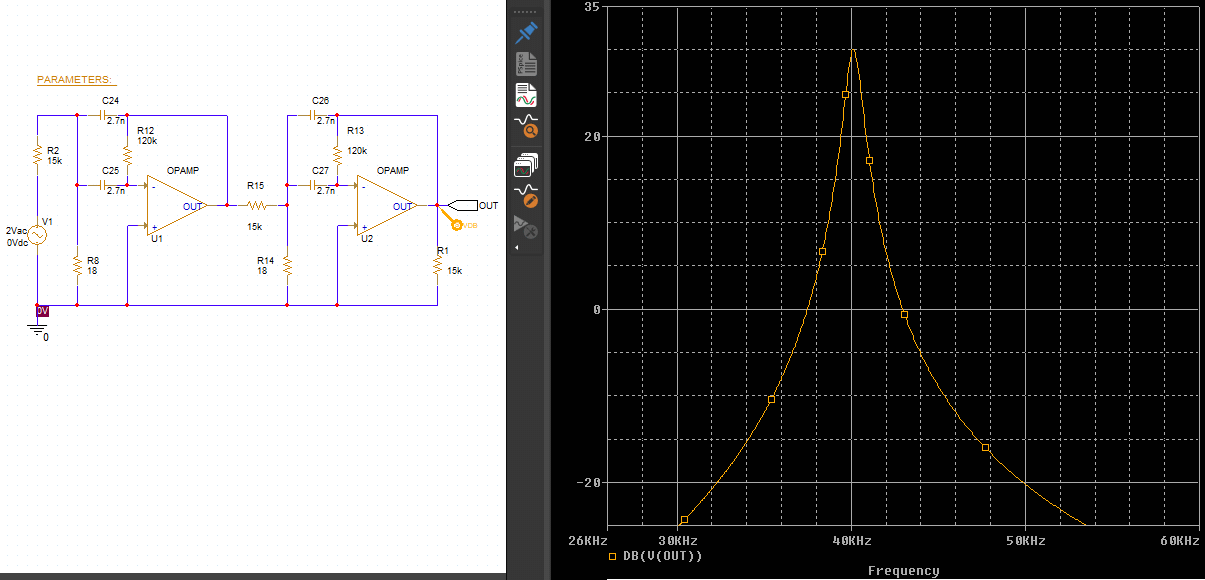Expand the toolbar with the small arrow
The image size is (1205, 580).
517,247
